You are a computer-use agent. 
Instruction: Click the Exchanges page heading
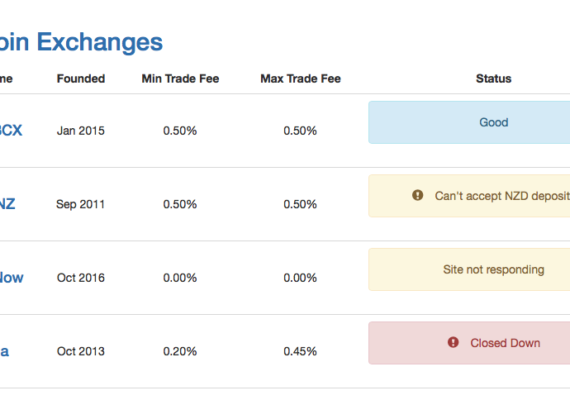pyautogui.click(x=81, y=42)
